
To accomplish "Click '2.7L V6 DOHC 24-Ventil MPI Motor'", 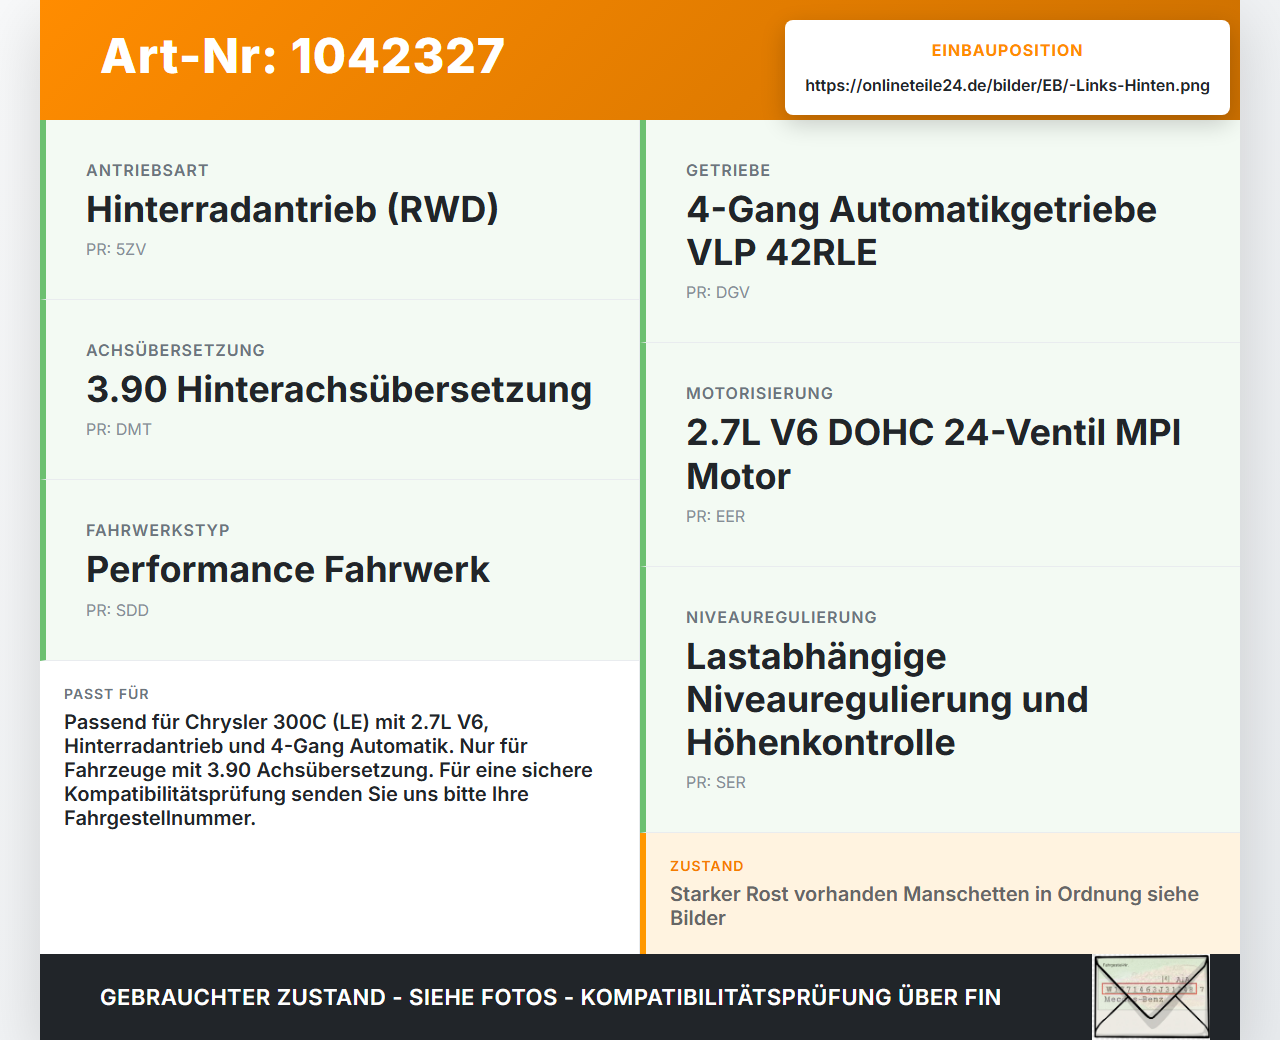I will [933, 454].
